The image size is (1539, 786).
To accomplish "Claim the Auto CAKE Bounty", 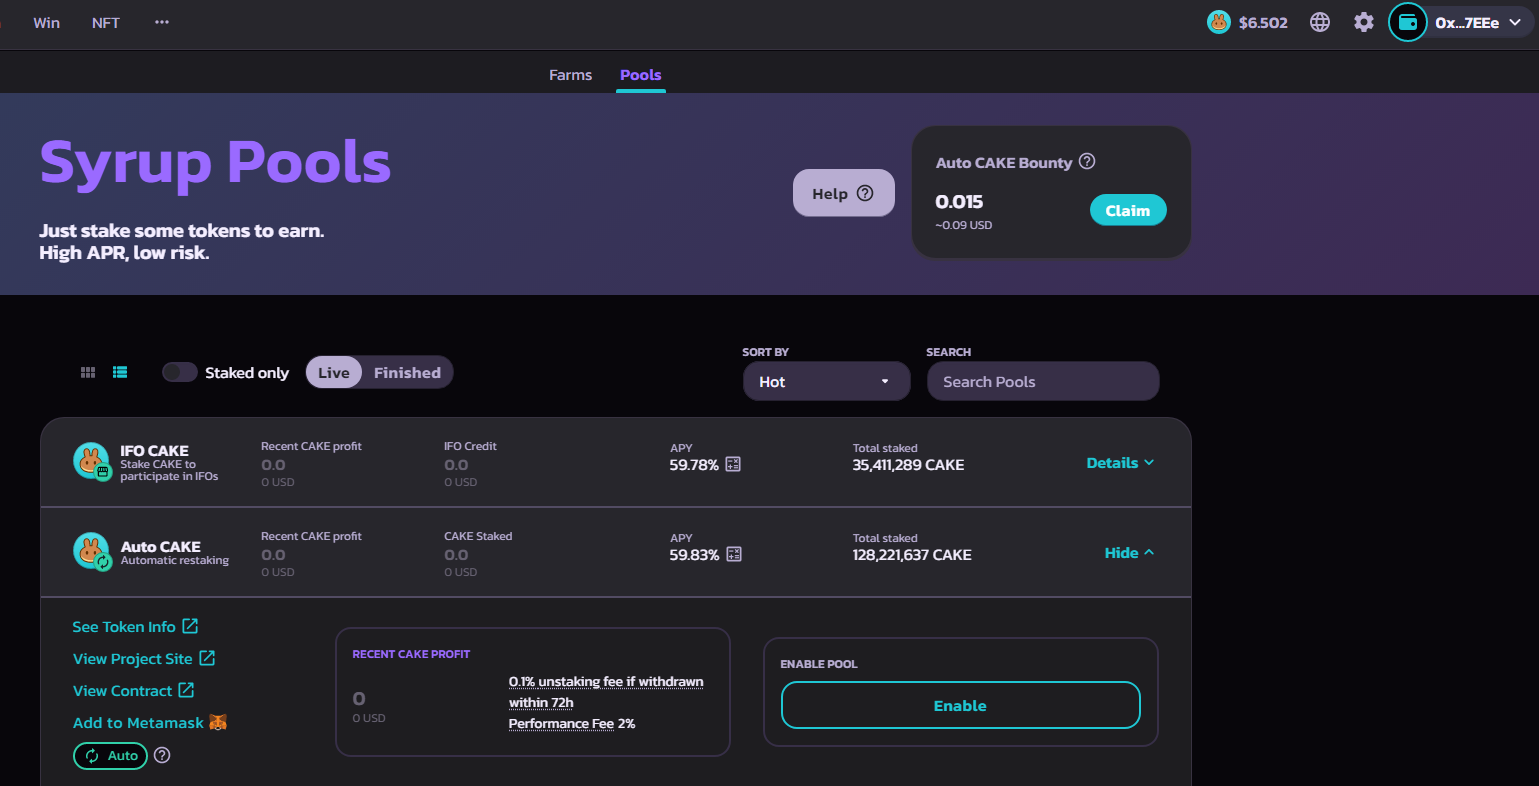I will pyautogui.click(x=1127, y=210).
